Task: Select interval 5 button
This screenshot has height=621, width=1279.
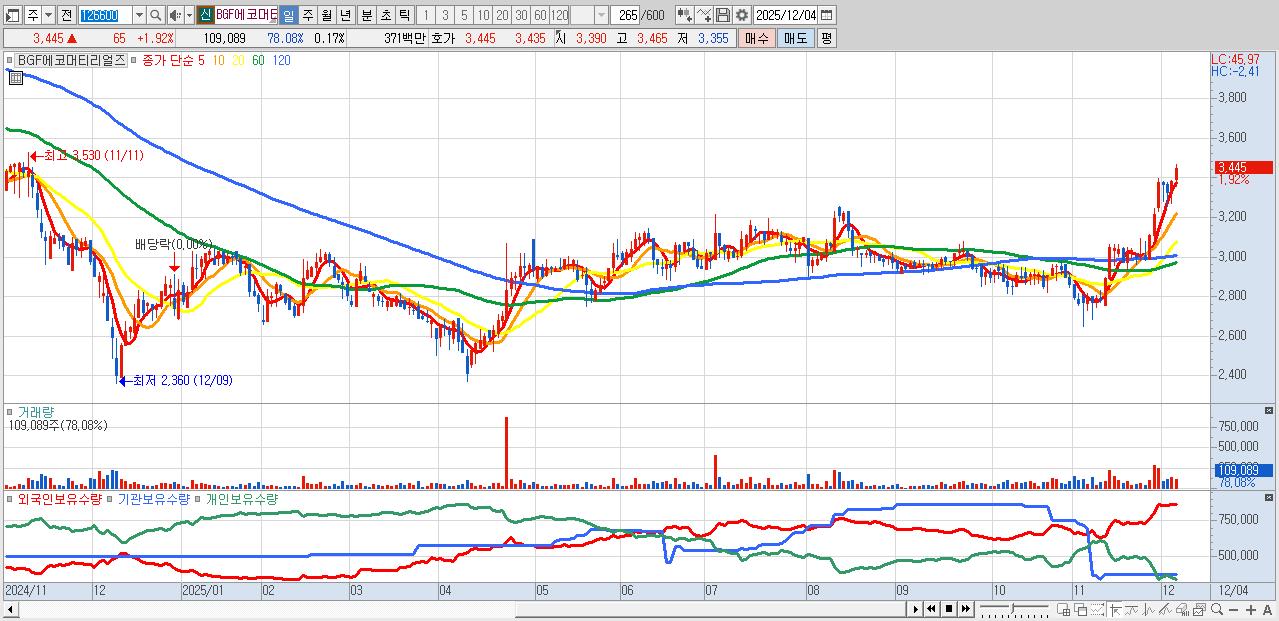Action: pos(464,15)
